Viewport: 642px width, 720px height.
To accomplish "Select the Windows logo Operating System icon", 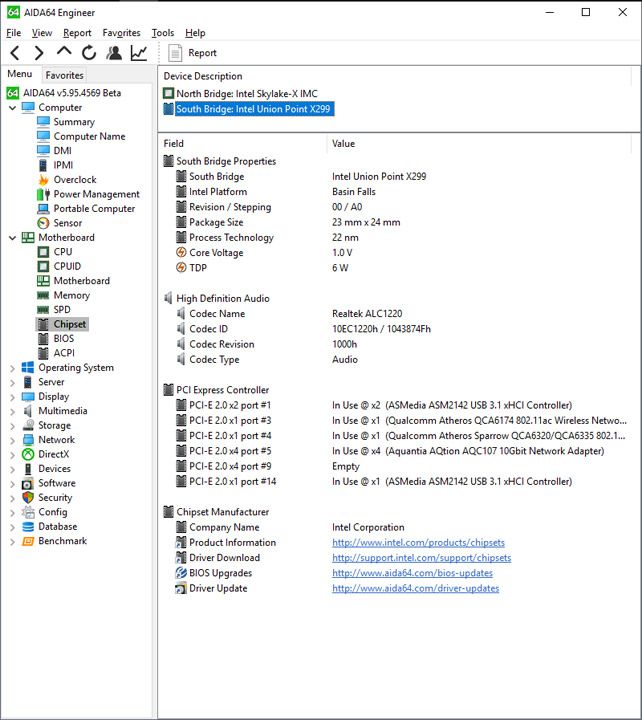I will [x=28, y=368].
